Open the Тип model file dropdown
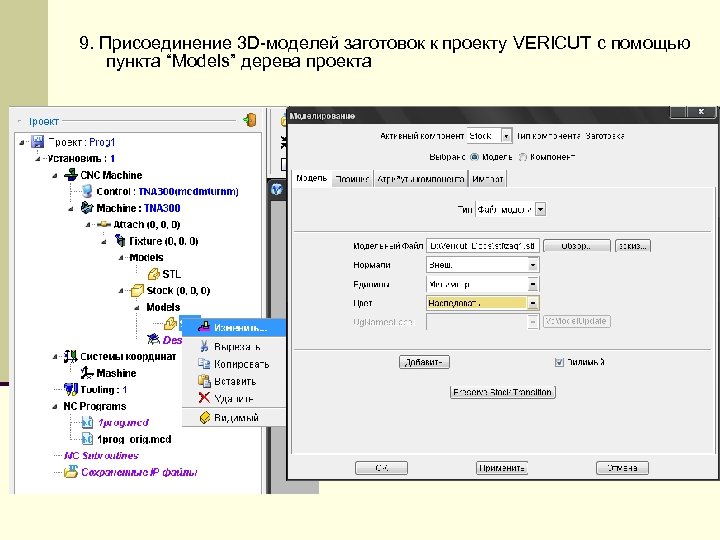 [x=540, y=210]
